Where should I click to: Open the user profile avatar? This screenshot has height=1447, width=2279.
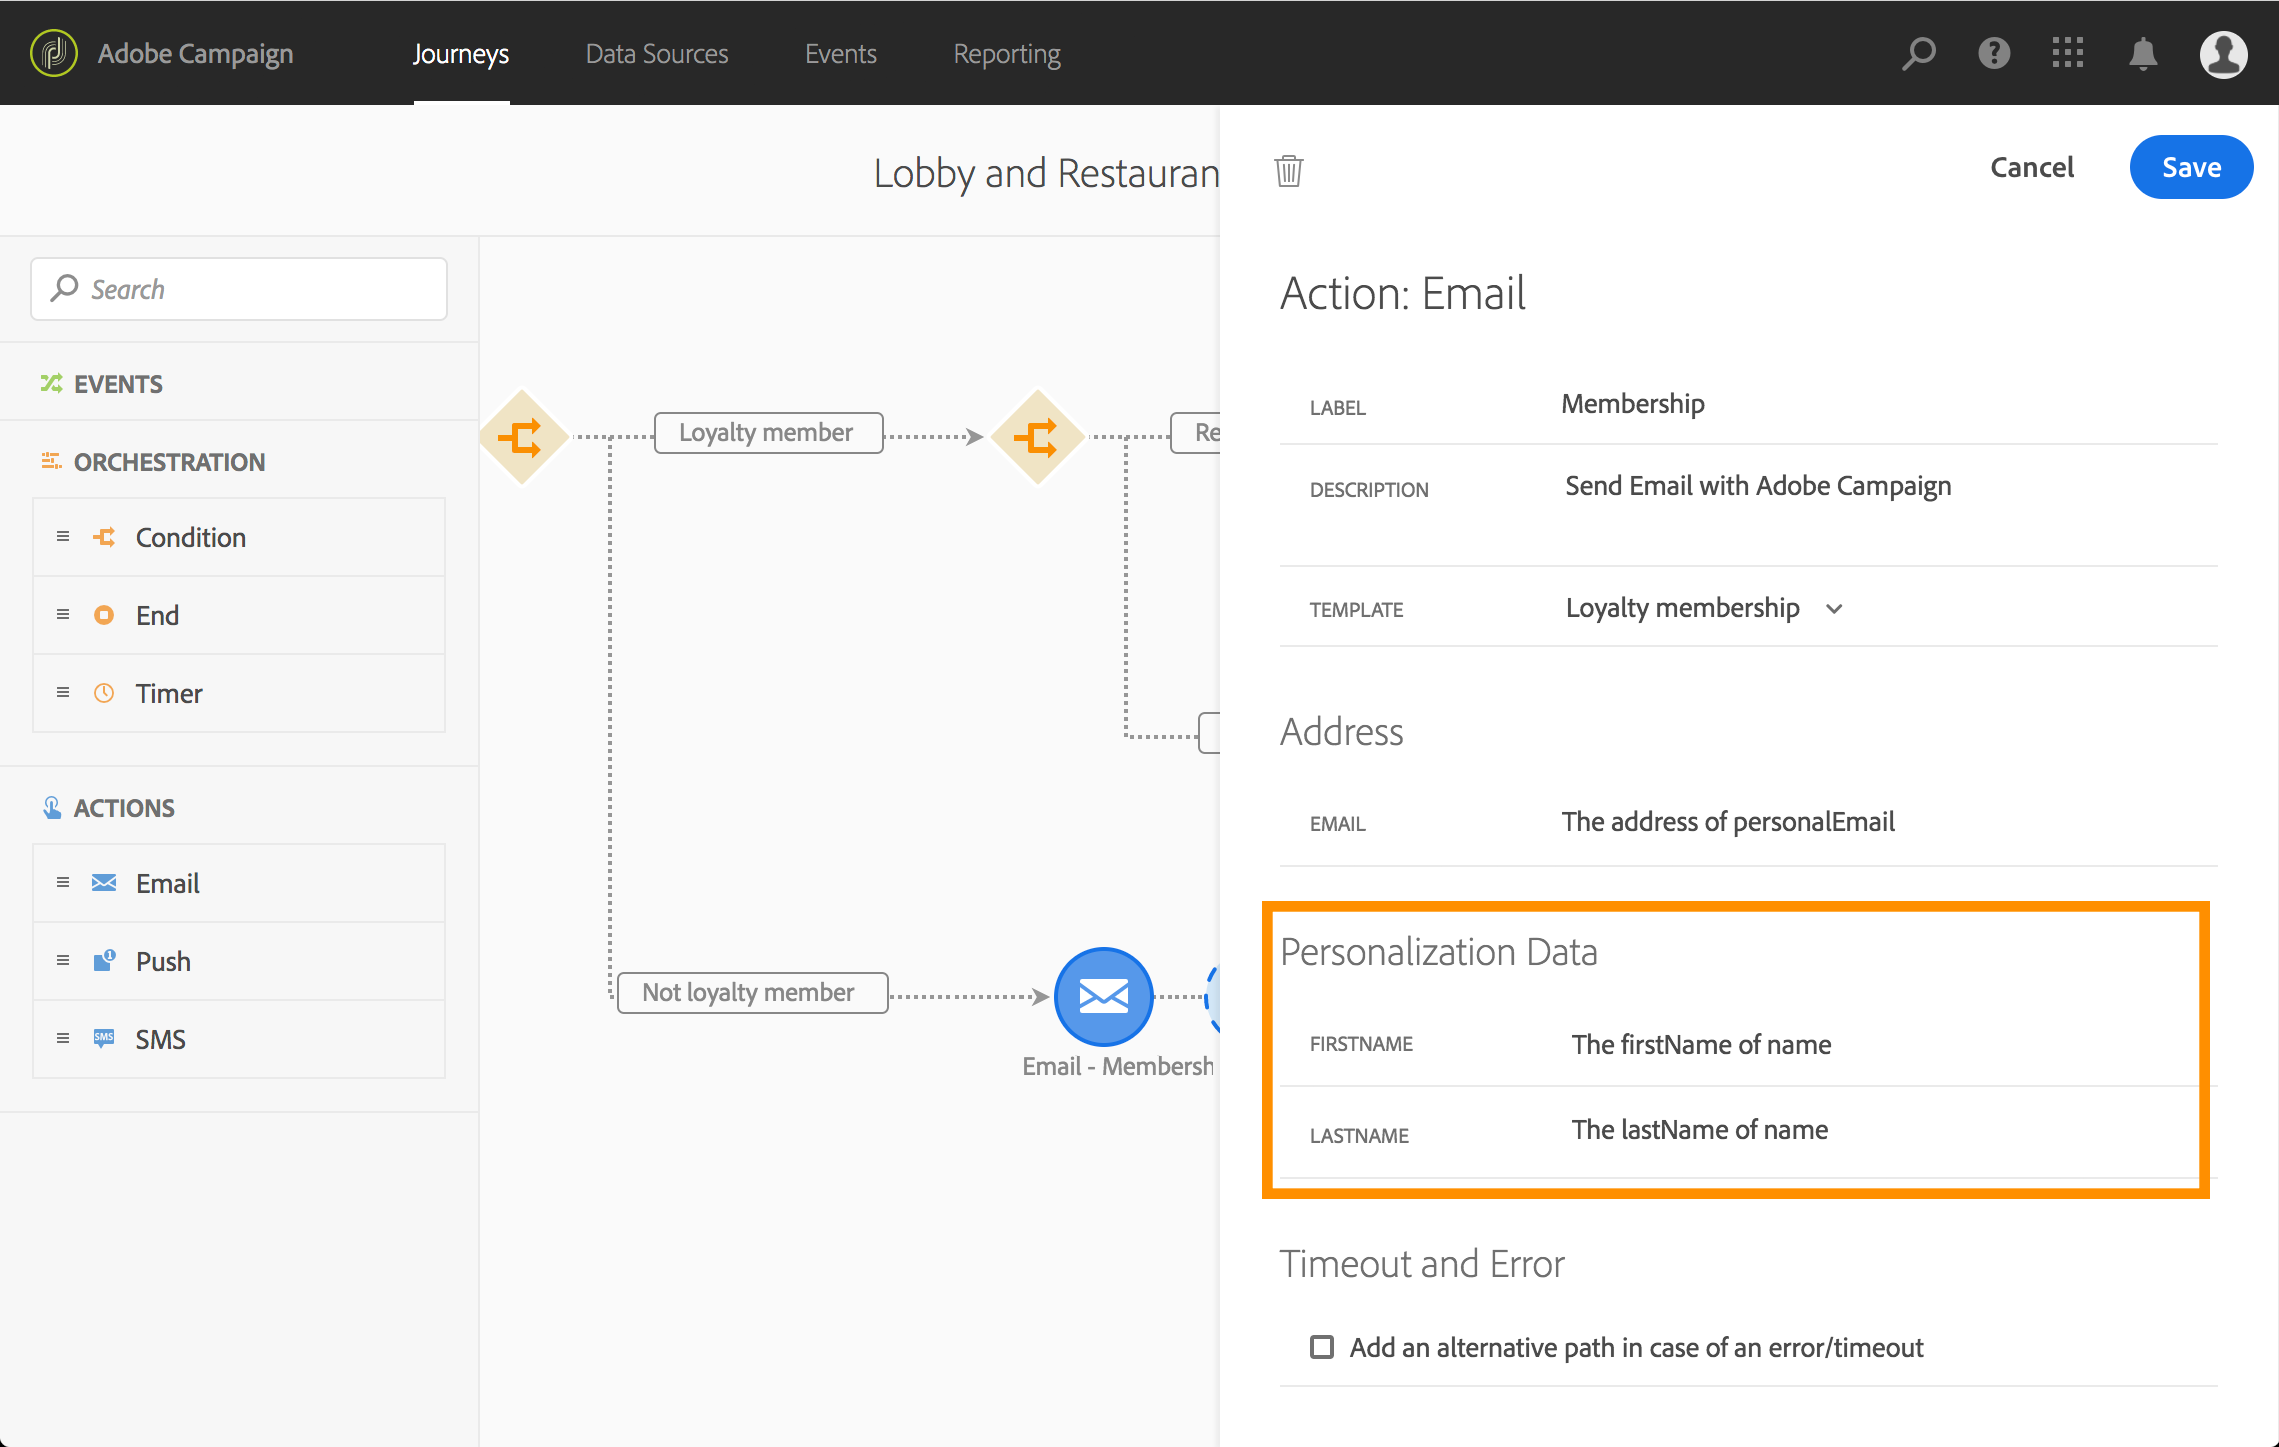pos(2223,53)
